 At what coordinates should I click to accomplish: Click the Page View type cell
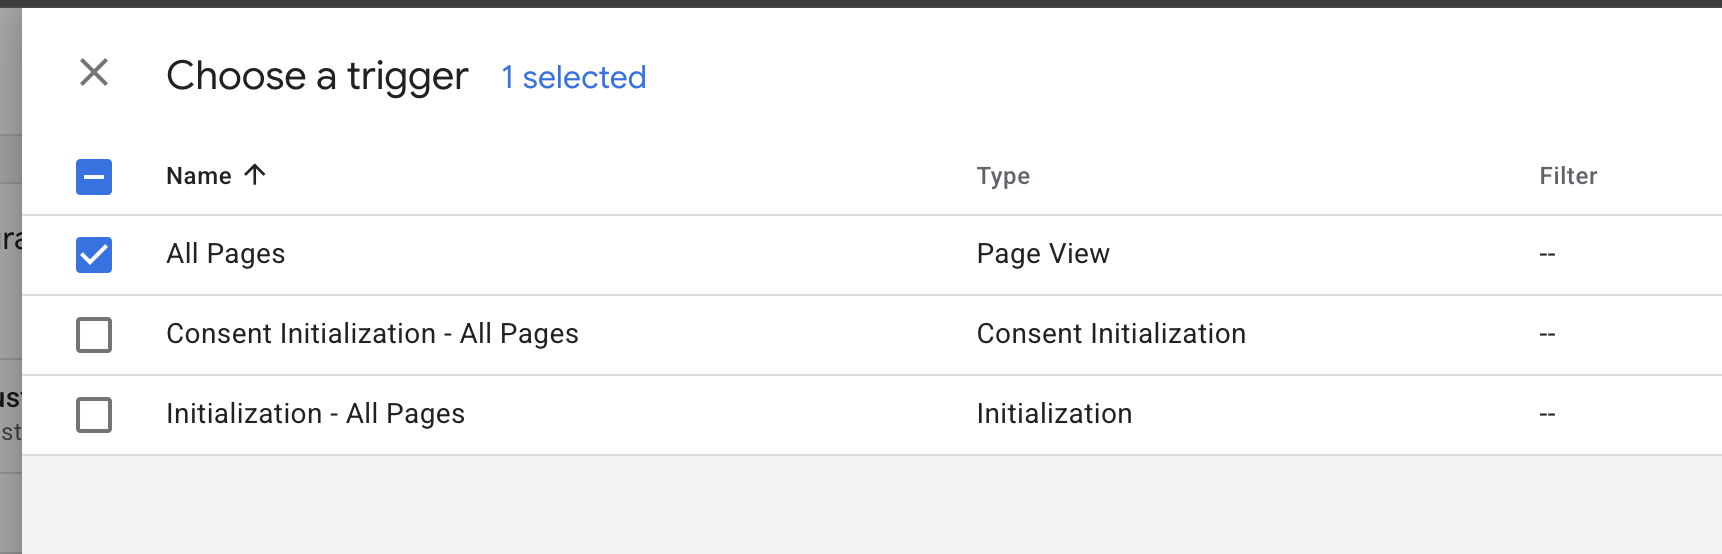tap(1043, 254)
